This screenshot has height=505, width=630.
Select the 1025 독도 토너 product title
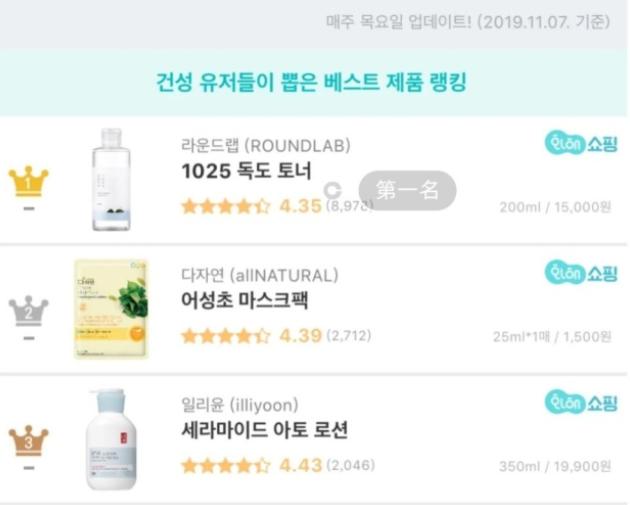pyautogui.click(x=246, y=172)
